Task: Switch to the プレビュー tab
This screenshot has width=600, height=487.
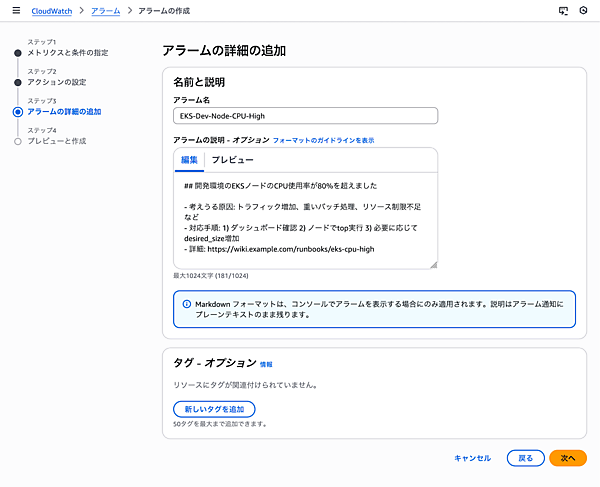Action: click(232, 160)
